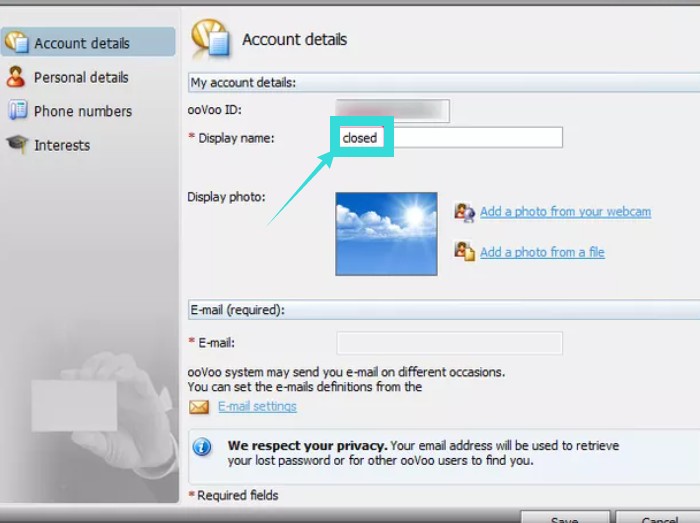Click the We respect your privacy text
The width and height of the screenshot is (700, 523).
click(x=307, y=445)
